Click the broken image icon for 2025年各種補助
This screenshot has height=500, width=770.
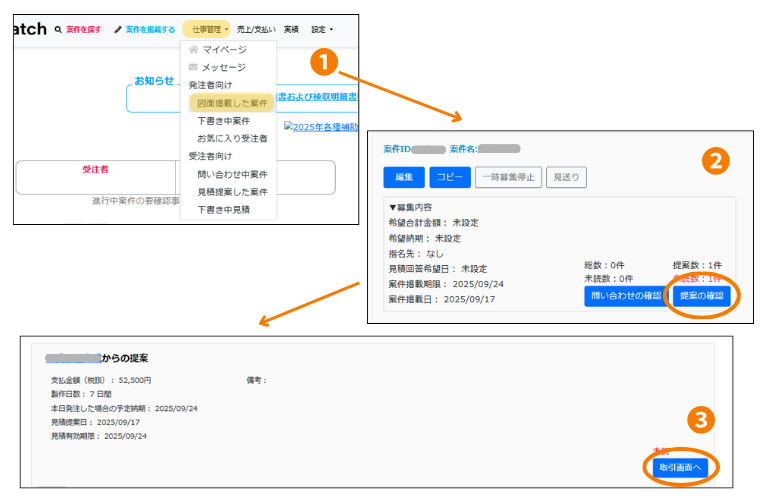point(289,127)
